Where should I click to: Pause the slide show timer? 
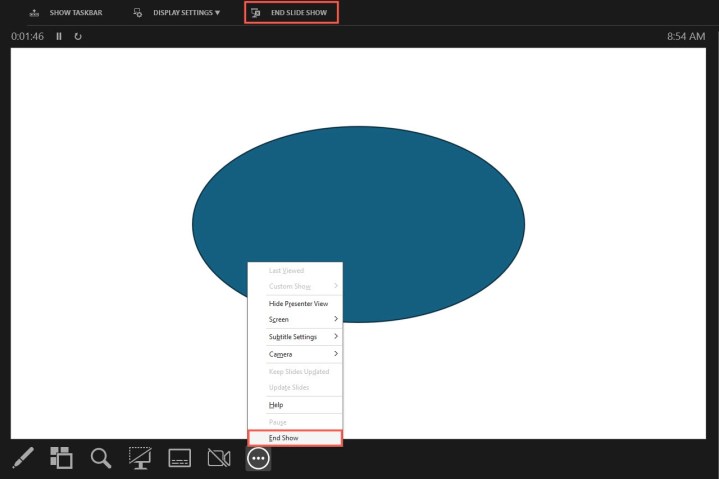pos(59,36)
